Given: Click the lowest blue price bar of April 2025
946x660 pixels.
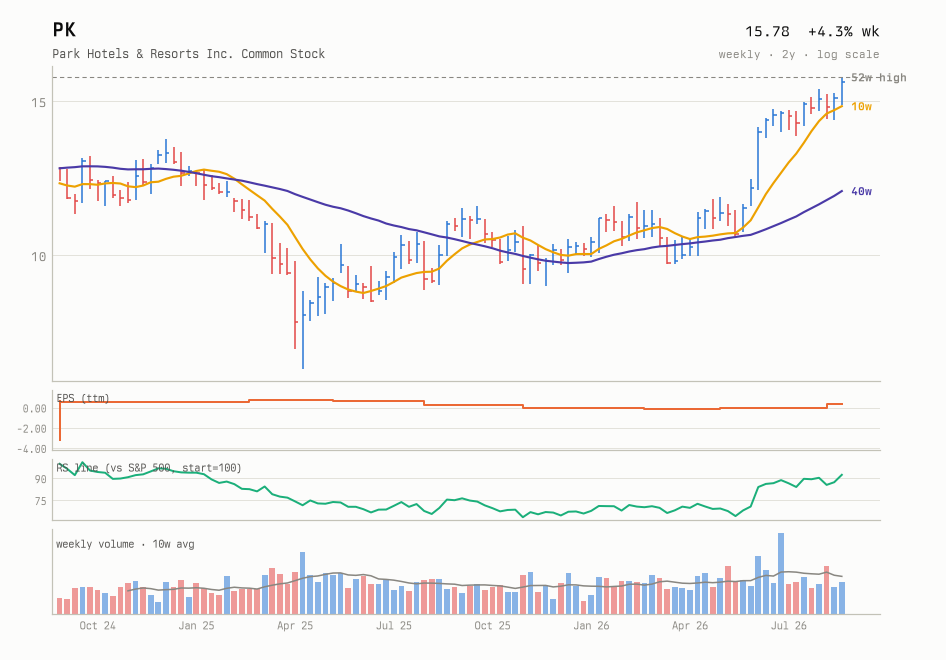Looking at the screenshot, I should [303, 330].
